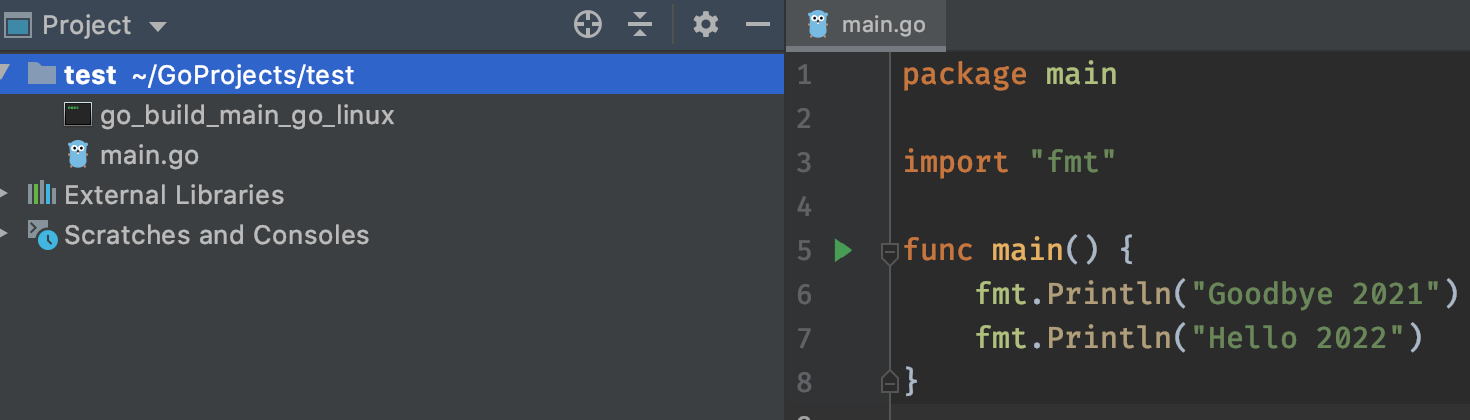Select main.go in the project tree
Screen dimensions: 1470x420
point(149,156)
